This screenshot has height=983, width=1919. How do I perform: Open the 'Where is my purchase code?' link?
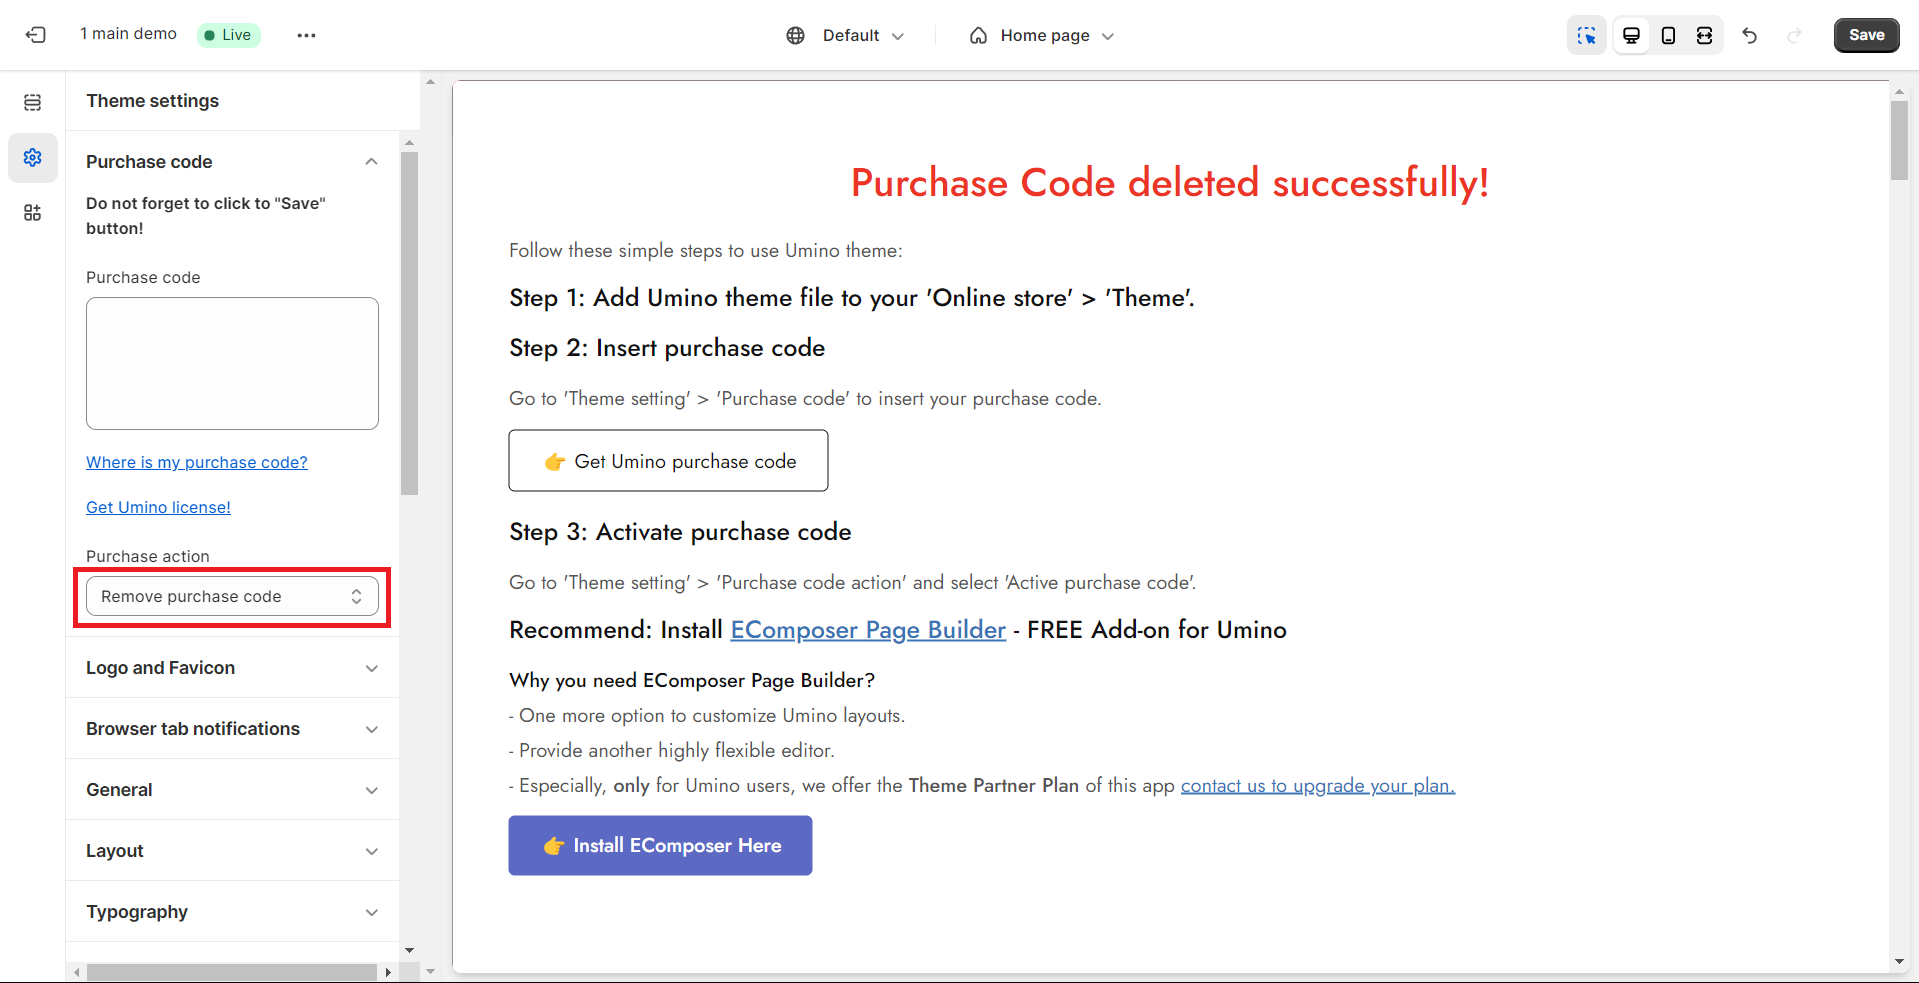point(197,462)
